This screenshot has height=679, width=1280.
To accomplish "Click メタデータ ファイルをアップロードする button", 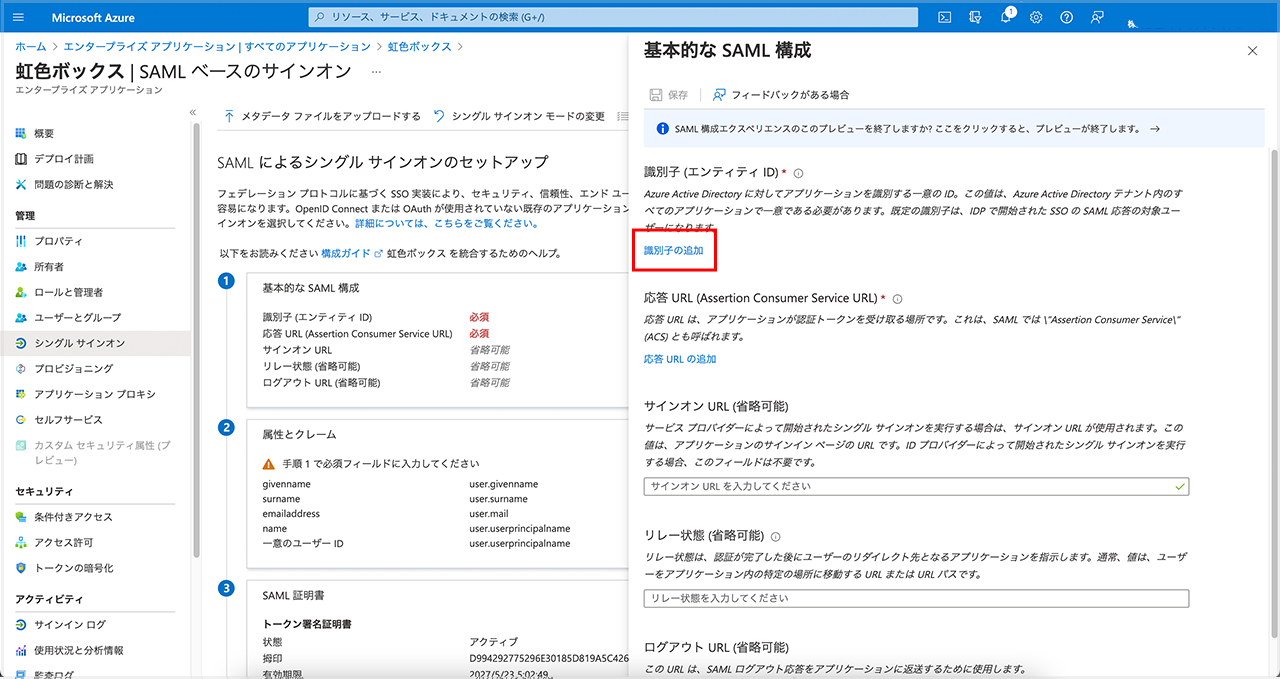I will coord(322,116).
